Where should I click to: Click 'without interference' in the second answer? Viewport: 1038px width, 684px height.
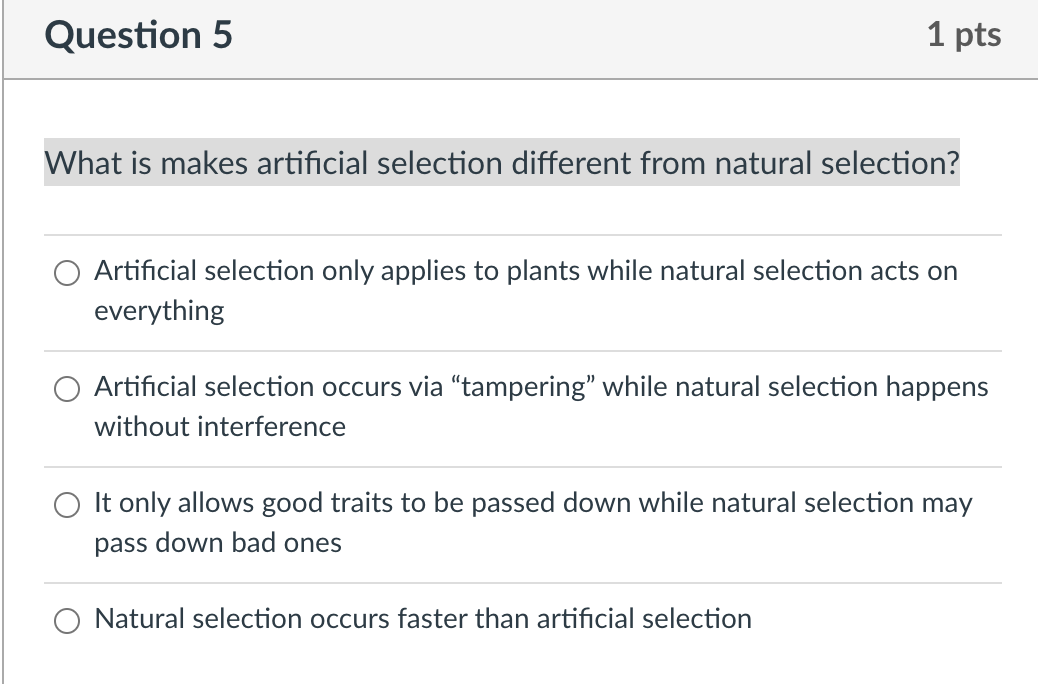(220, 426)
